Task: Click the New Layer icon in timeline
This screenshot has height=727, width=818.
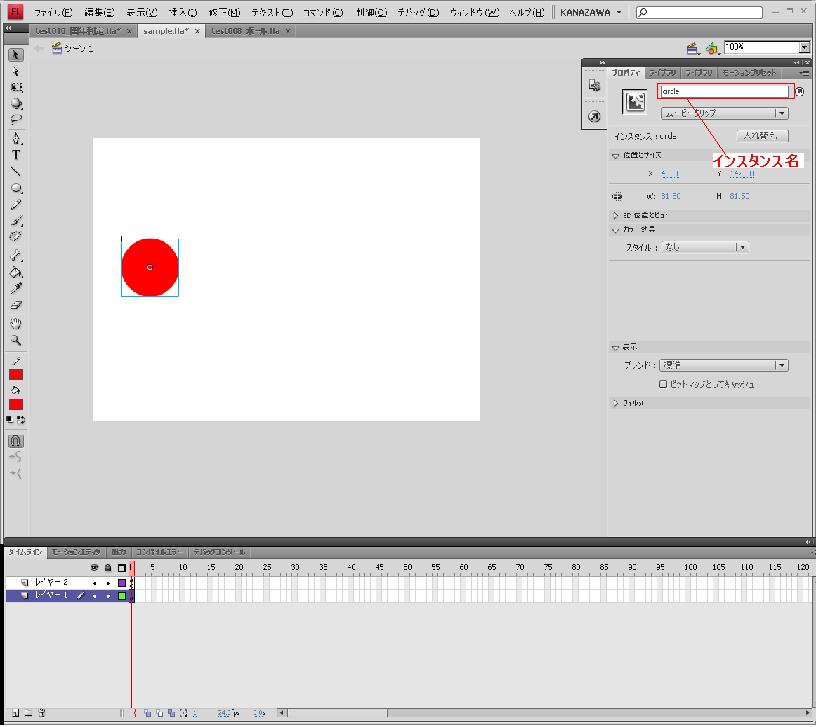Action: 15,713
